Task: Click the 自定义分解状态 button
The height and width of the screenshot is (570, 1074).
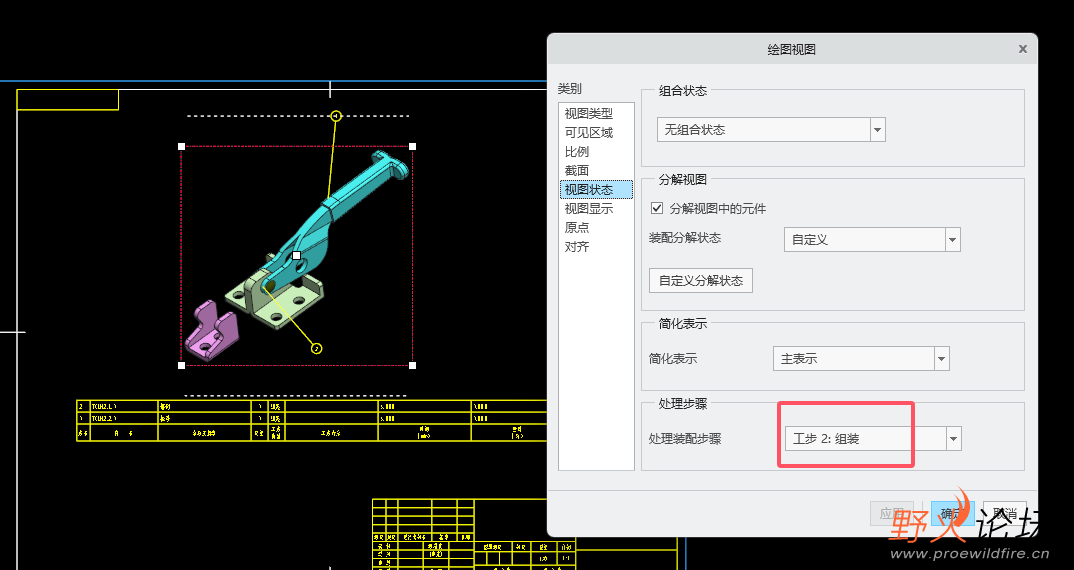Action: (x=701, y=281)
